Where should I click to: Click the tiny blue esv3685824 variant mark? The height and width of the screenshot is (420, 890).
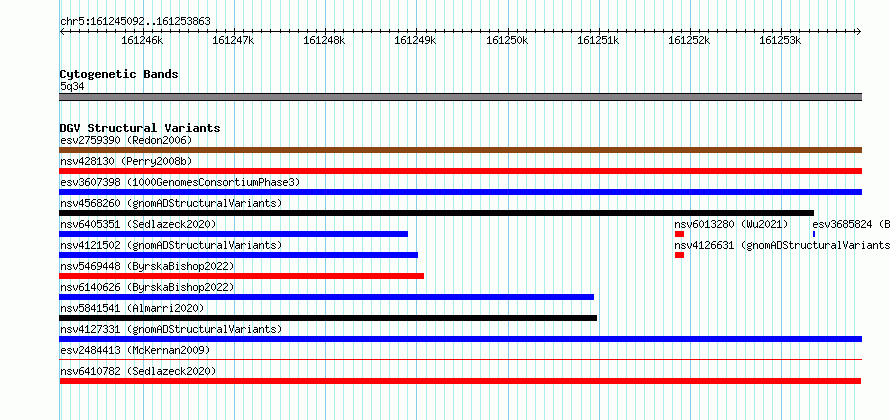pyautogui.click(x=814, y=234)
